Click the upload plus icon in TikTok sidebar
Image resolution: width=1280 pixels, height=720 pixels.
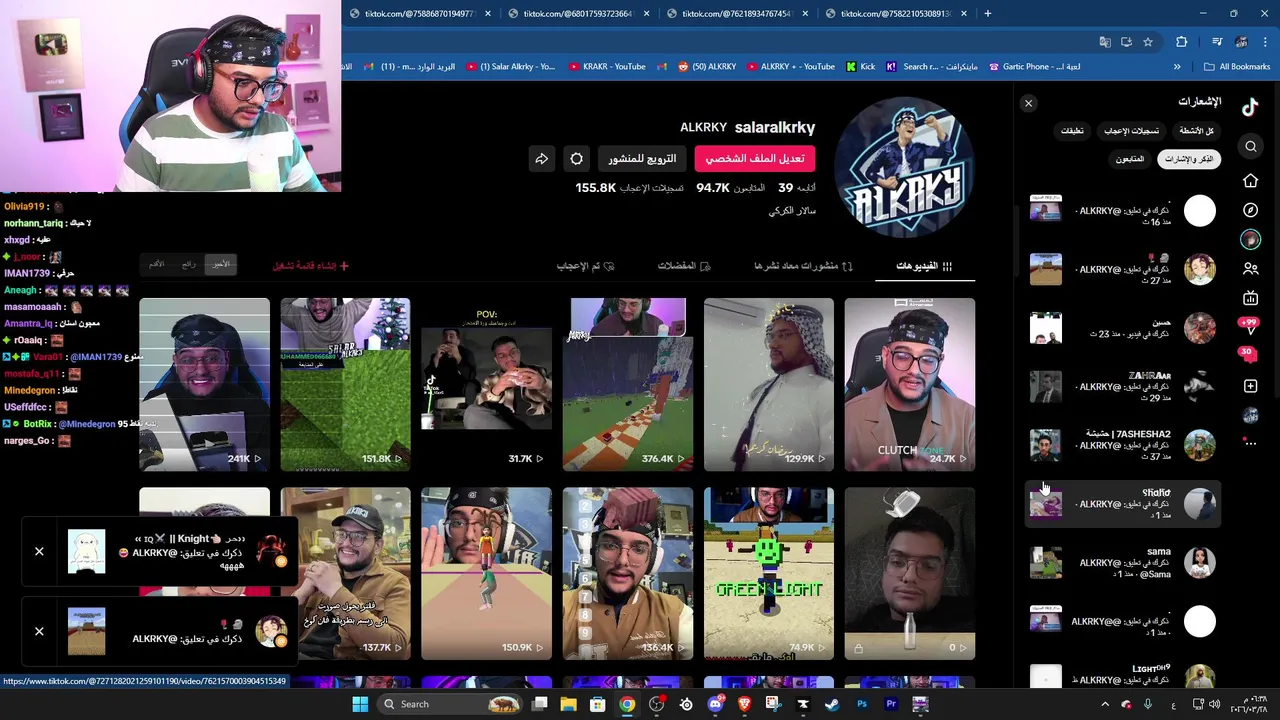tap(1250, 386)
